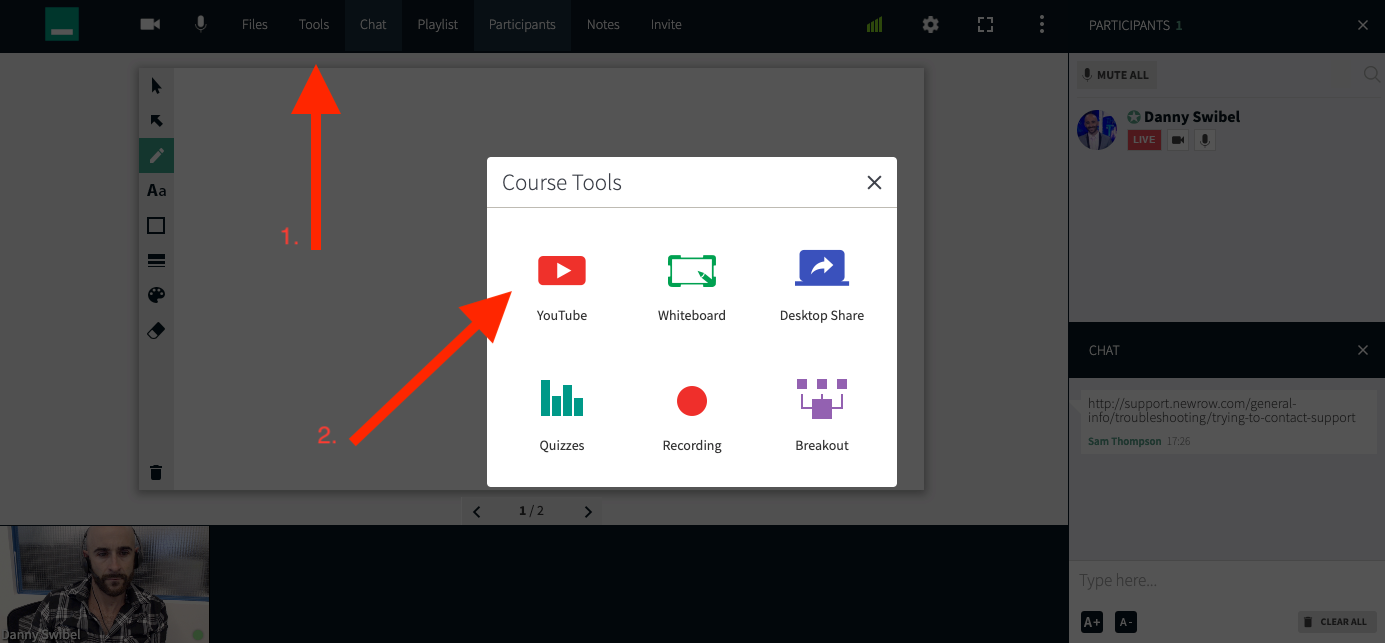Increase chat font size with A+
The height and width of the screenshot is (643, 1385).
(x=1092, y=622)
